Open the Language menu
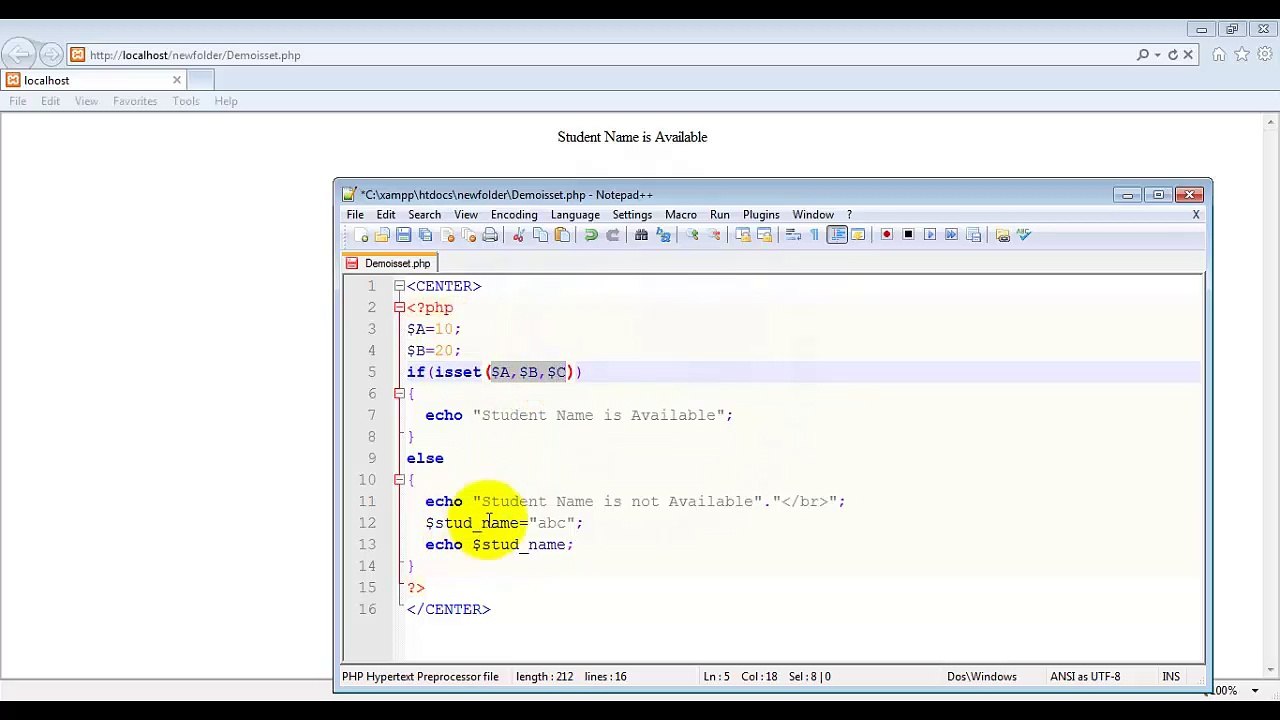 point(575,215)
